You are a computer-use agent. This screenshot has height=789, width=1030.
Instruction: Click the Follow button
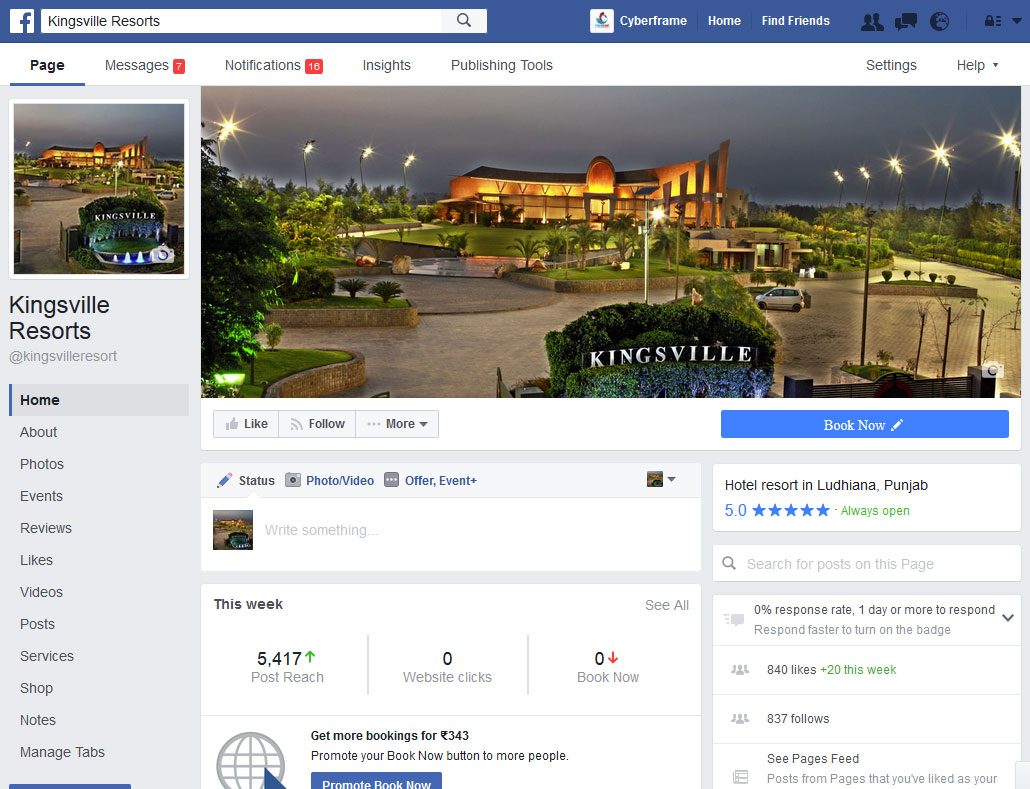pos(317,424)
